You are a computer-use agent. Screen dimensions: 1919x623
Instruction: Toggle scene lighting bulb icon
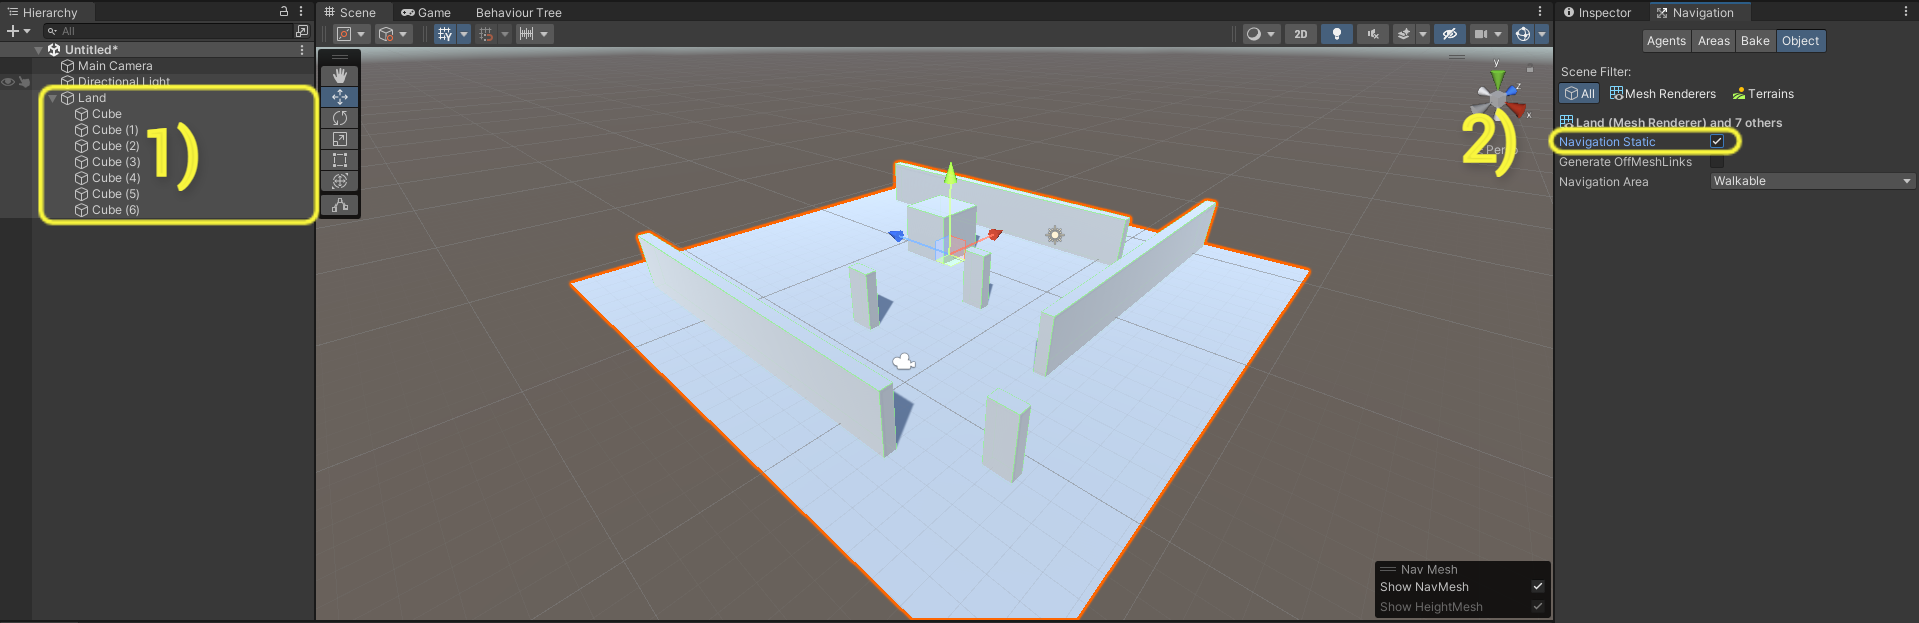(x=1336, y=34)
